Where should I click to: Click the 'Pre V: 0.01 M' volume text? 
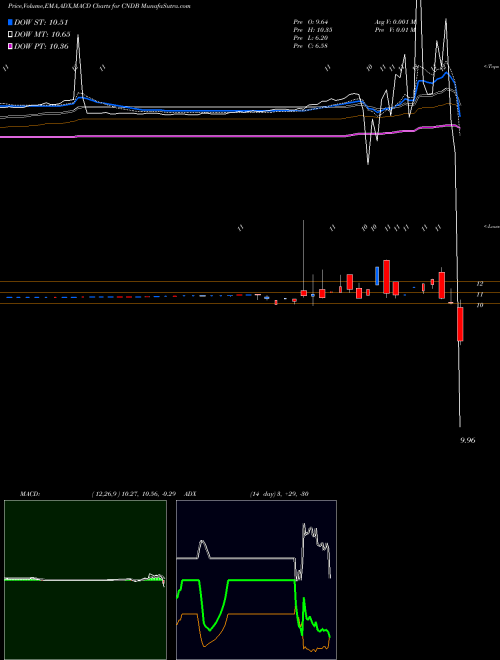coord(396,30)
